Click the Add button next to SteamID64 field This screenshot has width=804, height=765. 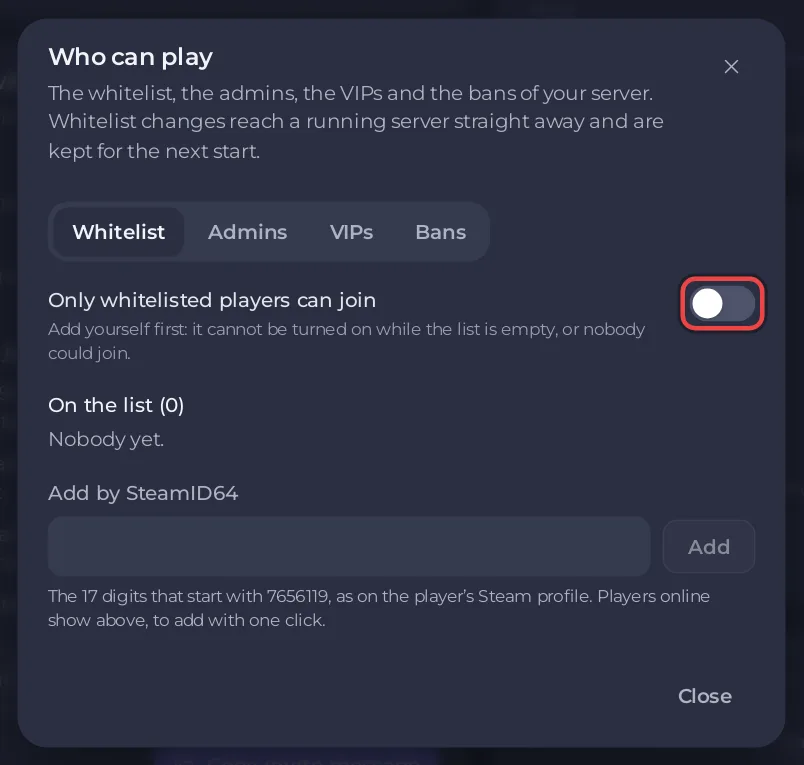(x=709, y=547)
